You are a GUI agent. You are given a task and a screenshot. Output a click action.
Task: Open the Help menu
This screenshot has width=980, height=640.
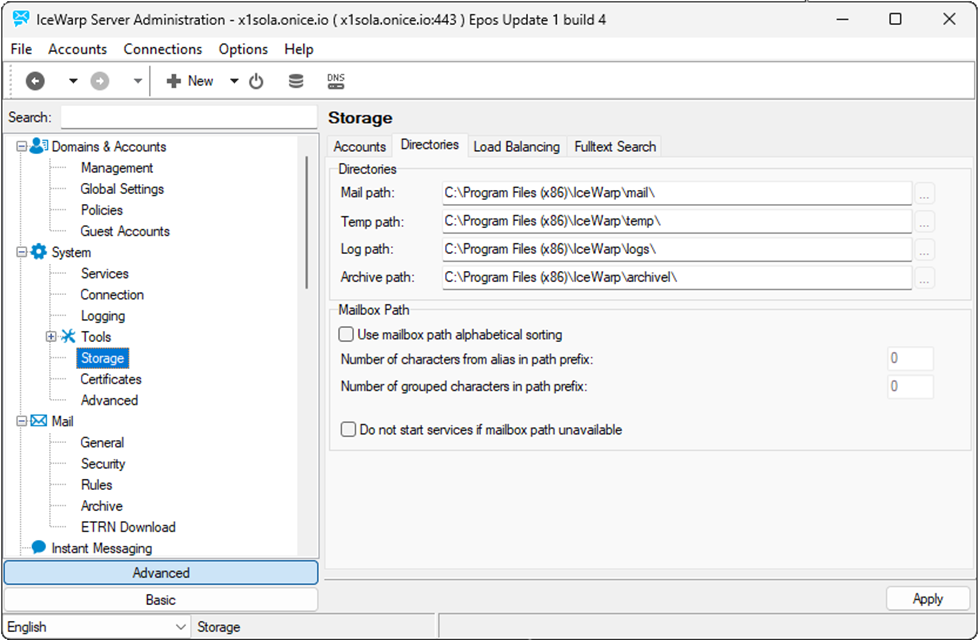point(299,49)
